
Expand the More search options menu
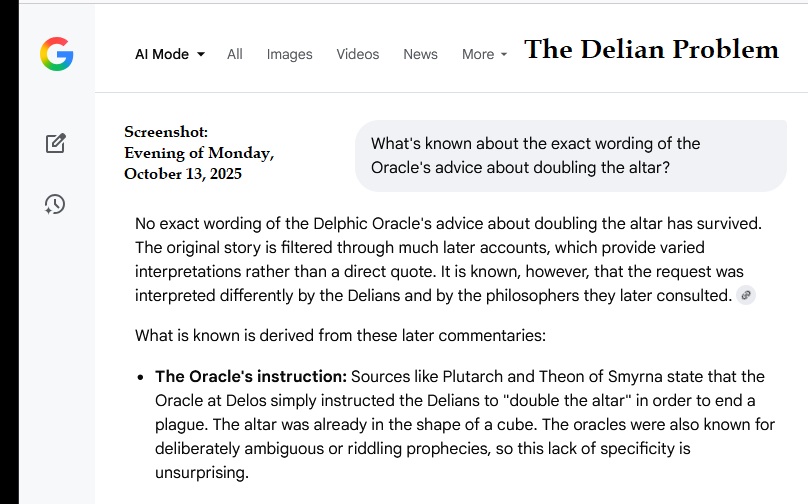pyautogui.click(x=484, y=54)
